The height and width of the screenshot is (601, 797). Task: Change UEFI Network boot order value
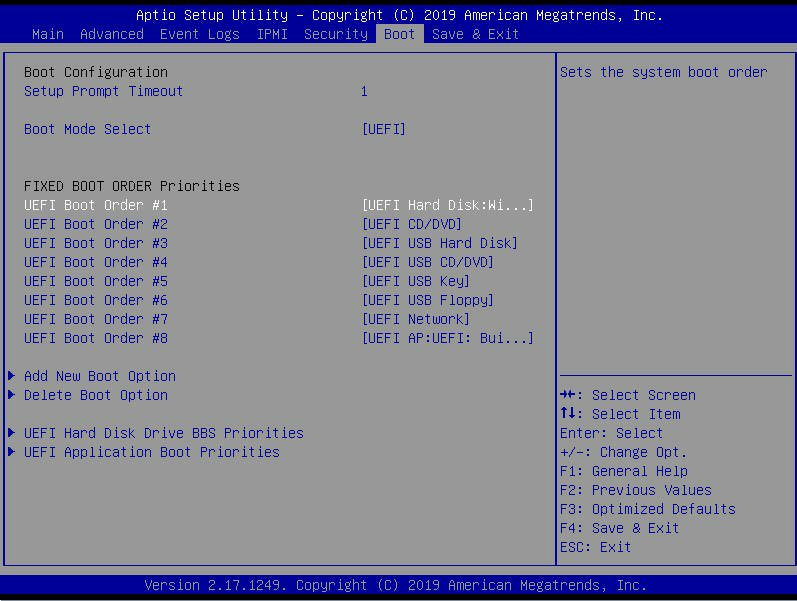click(415, 319)
